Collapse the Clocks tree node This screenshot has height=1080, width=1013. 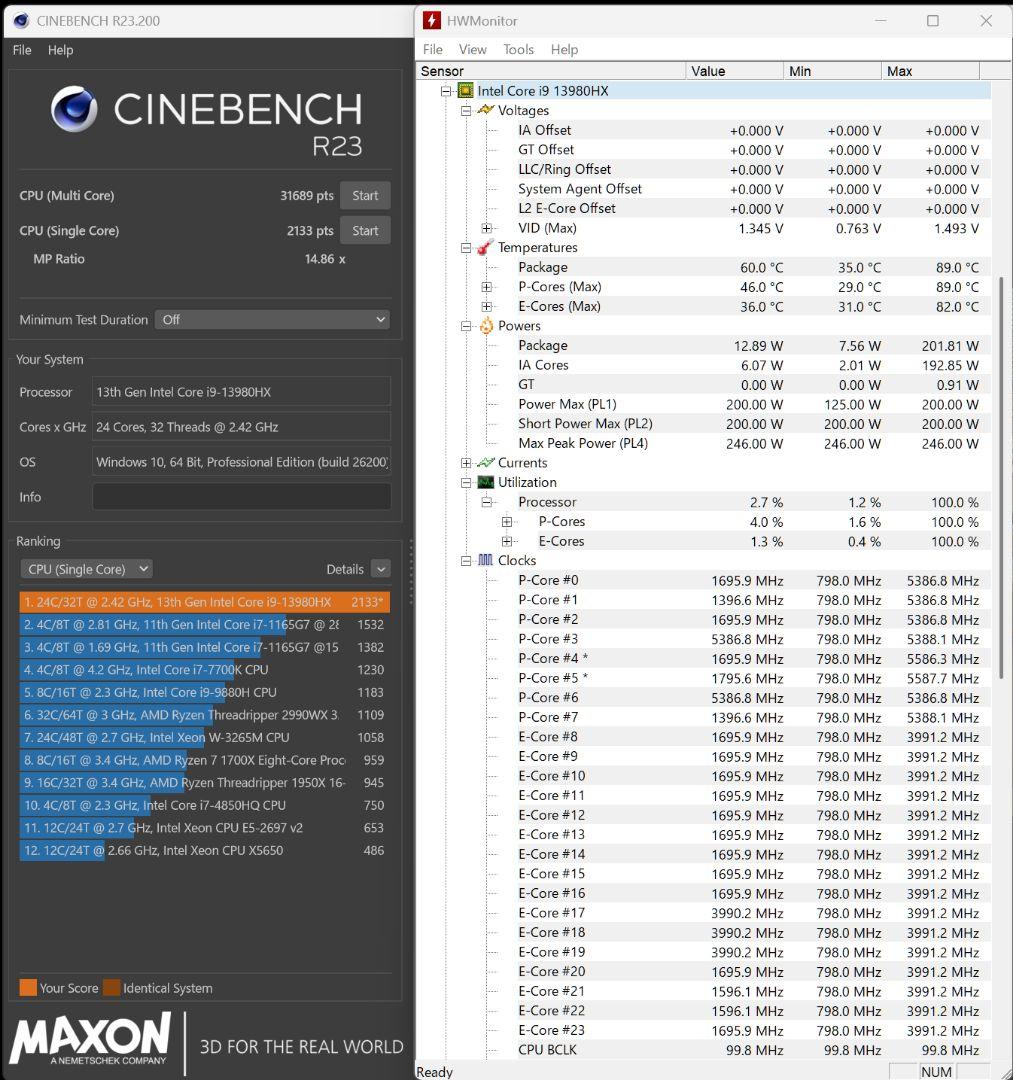(466, 561)
